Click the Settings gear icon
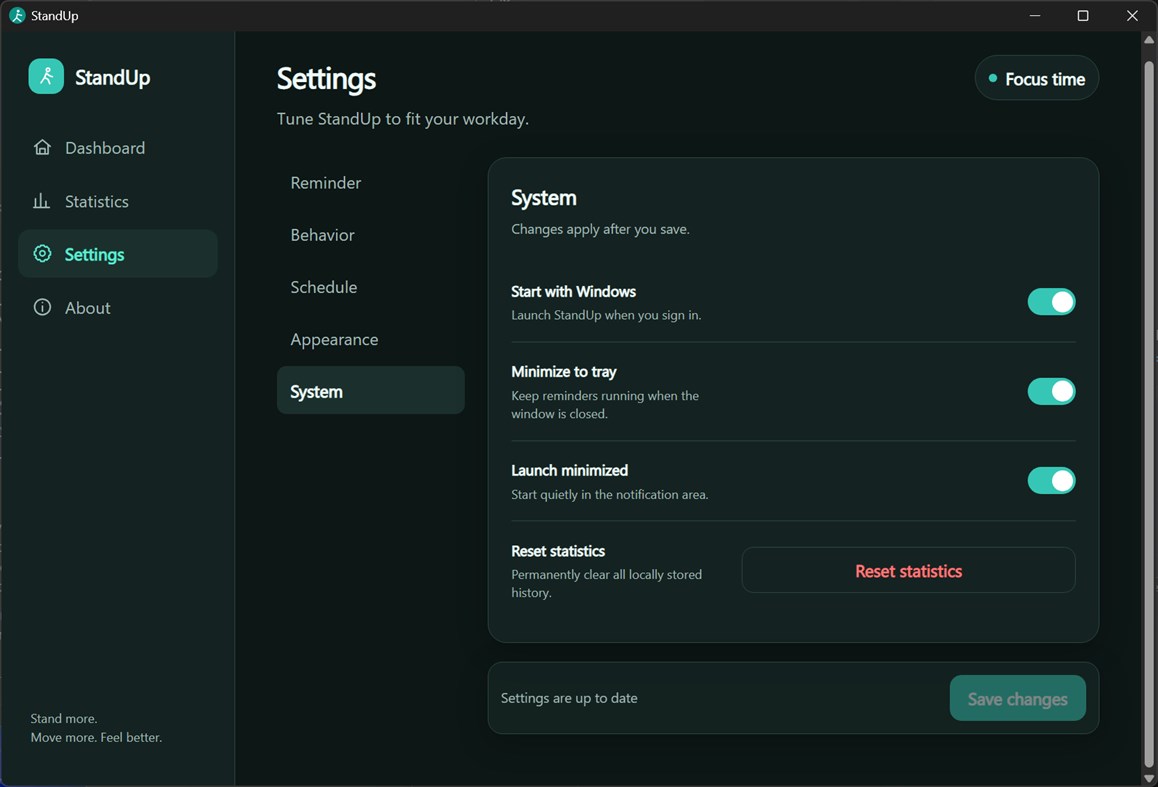The image size is (1158, 787). pyautogui.click(x=42, y=254)
